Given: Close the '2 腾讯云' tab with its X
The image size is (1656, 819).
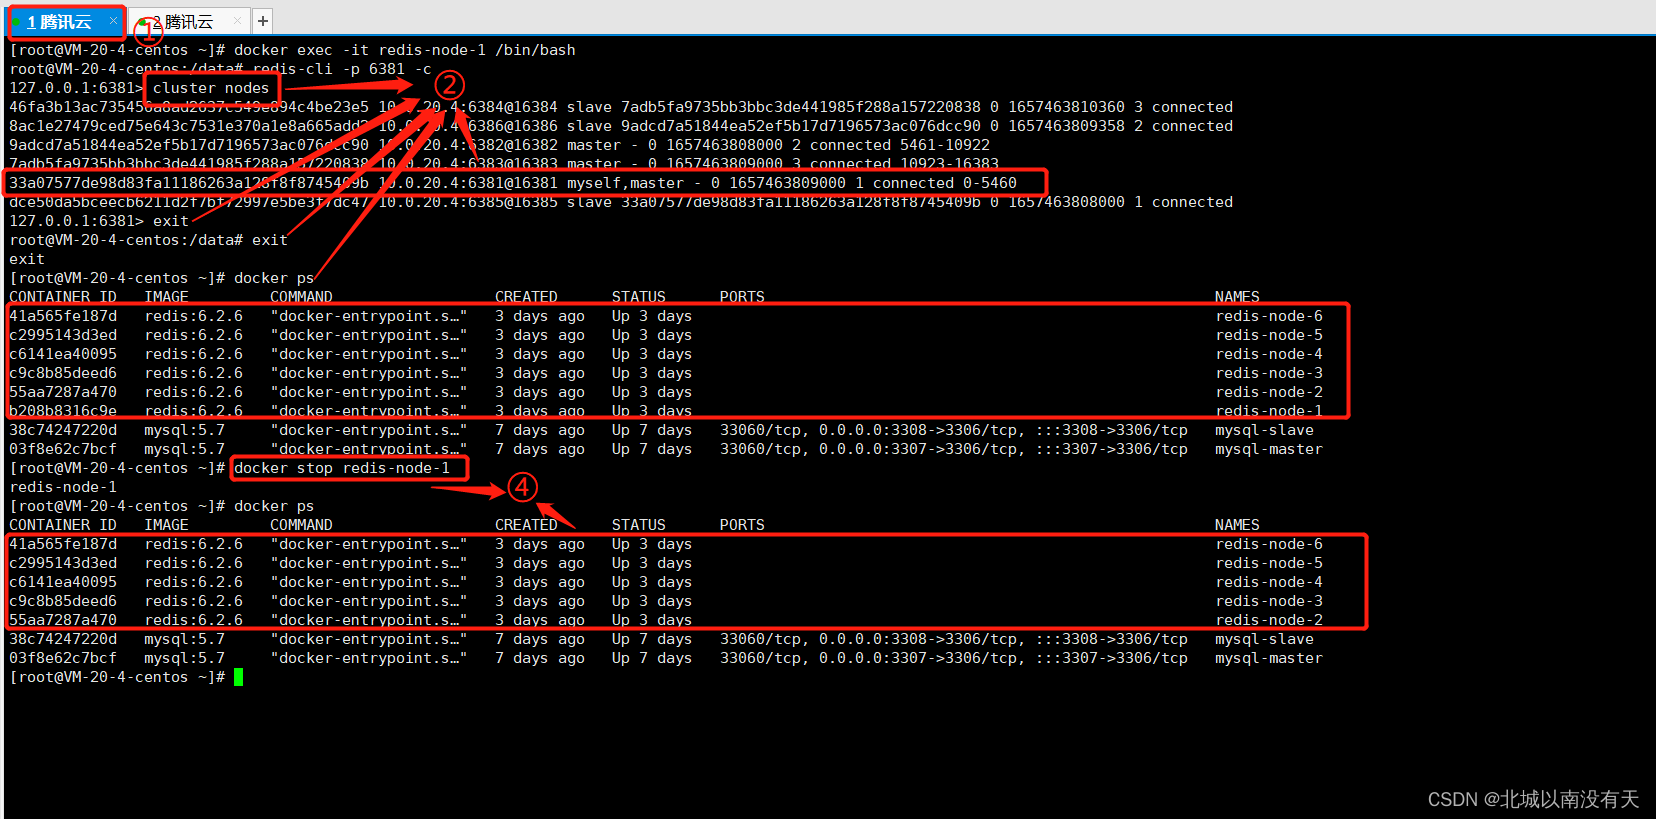Looking at the screenshot, I should pos(237,20).
